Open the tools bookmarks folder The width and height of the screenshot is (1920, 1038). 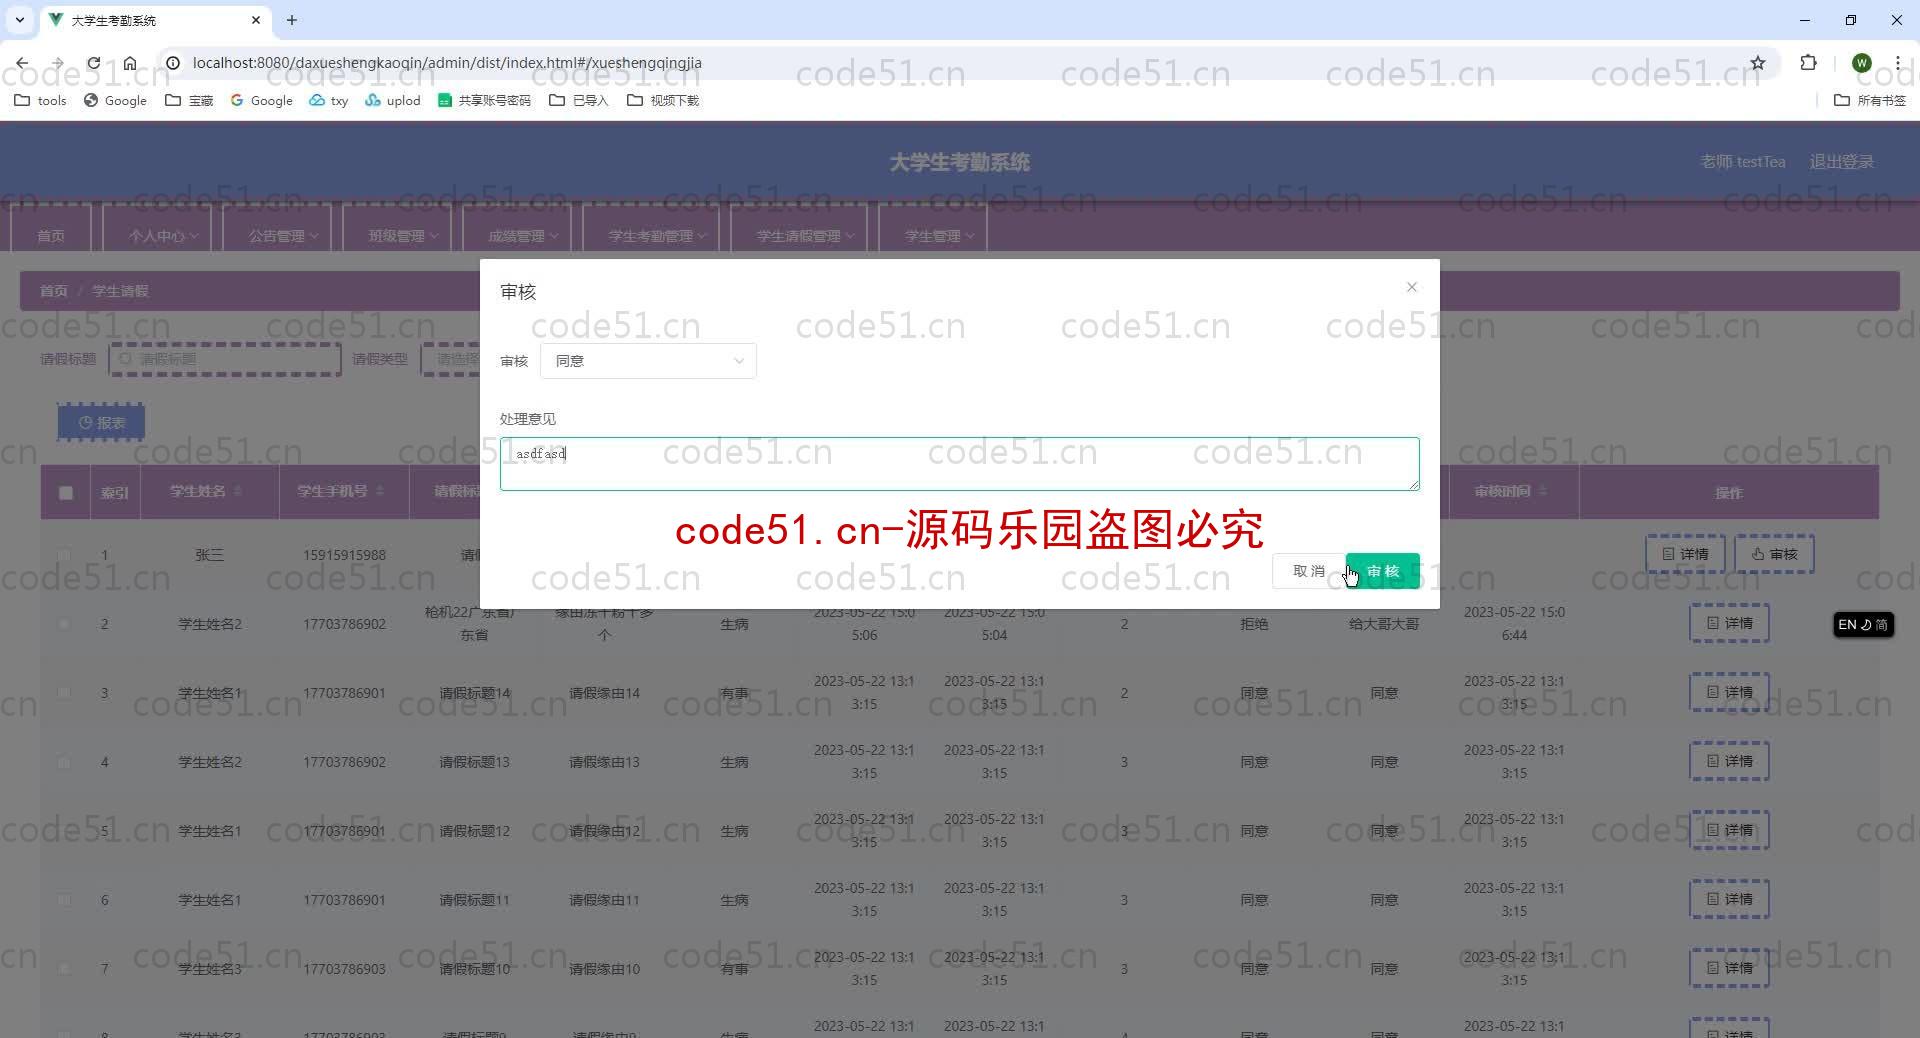(x=41, y=100)
